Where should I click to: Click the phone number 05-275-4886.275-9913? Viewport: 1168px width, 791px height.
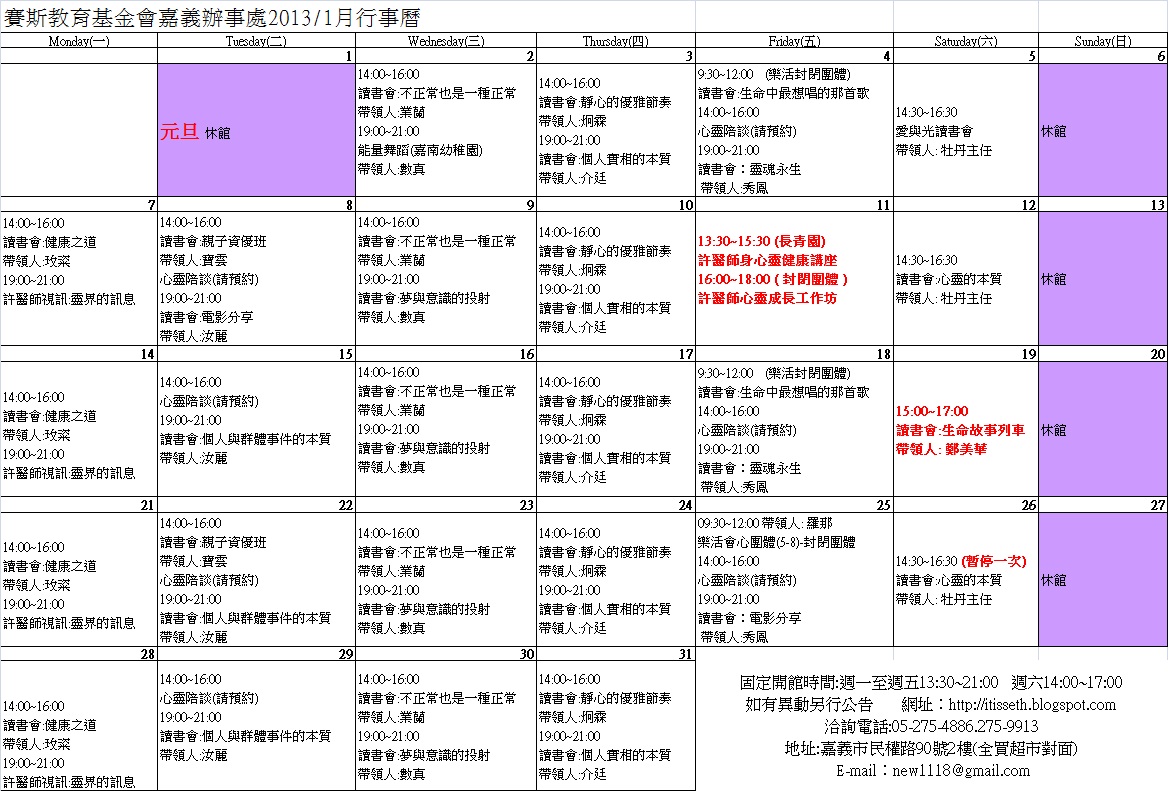pyautogui.click(x=964, y=726)
